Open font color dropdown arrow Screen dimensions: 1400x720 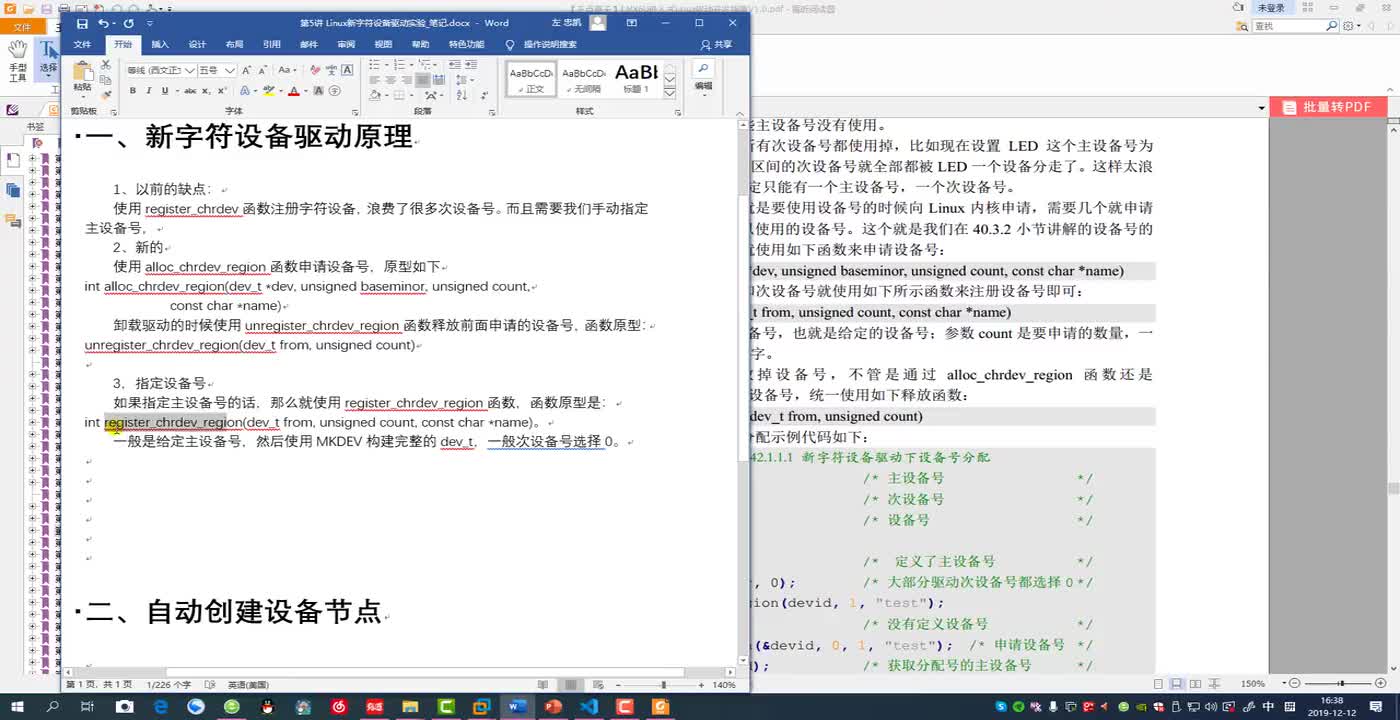(306, 91)
